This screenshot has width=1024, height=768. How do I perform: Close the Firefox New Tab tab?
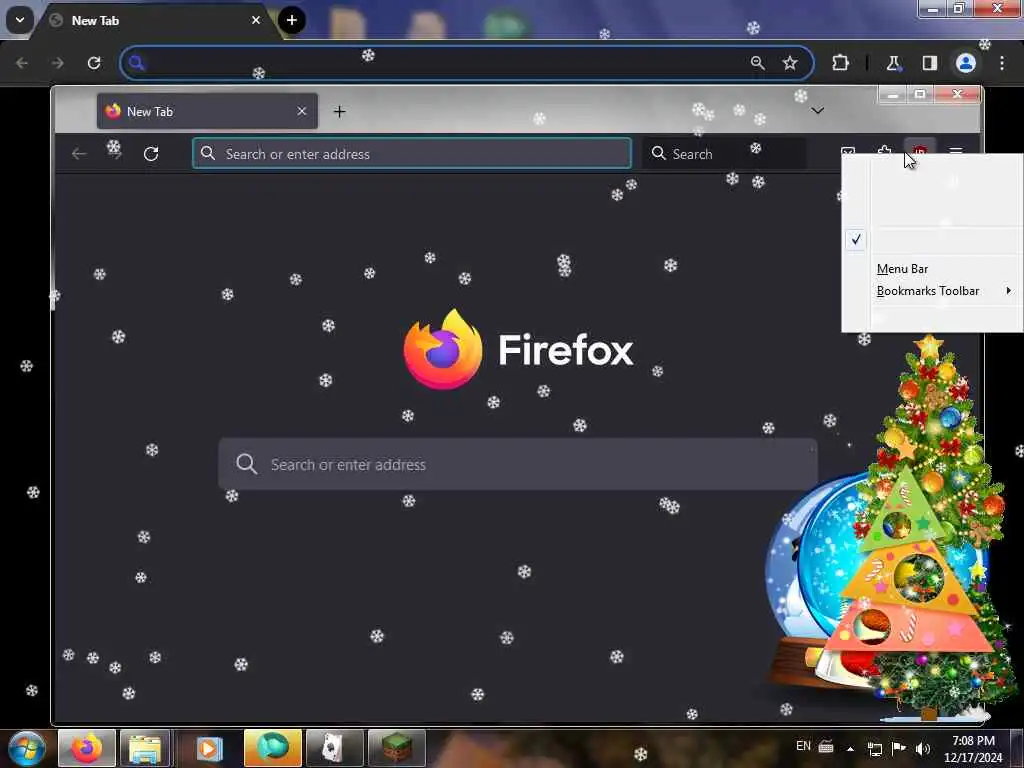pyautogui.click(x=302, y=111)
